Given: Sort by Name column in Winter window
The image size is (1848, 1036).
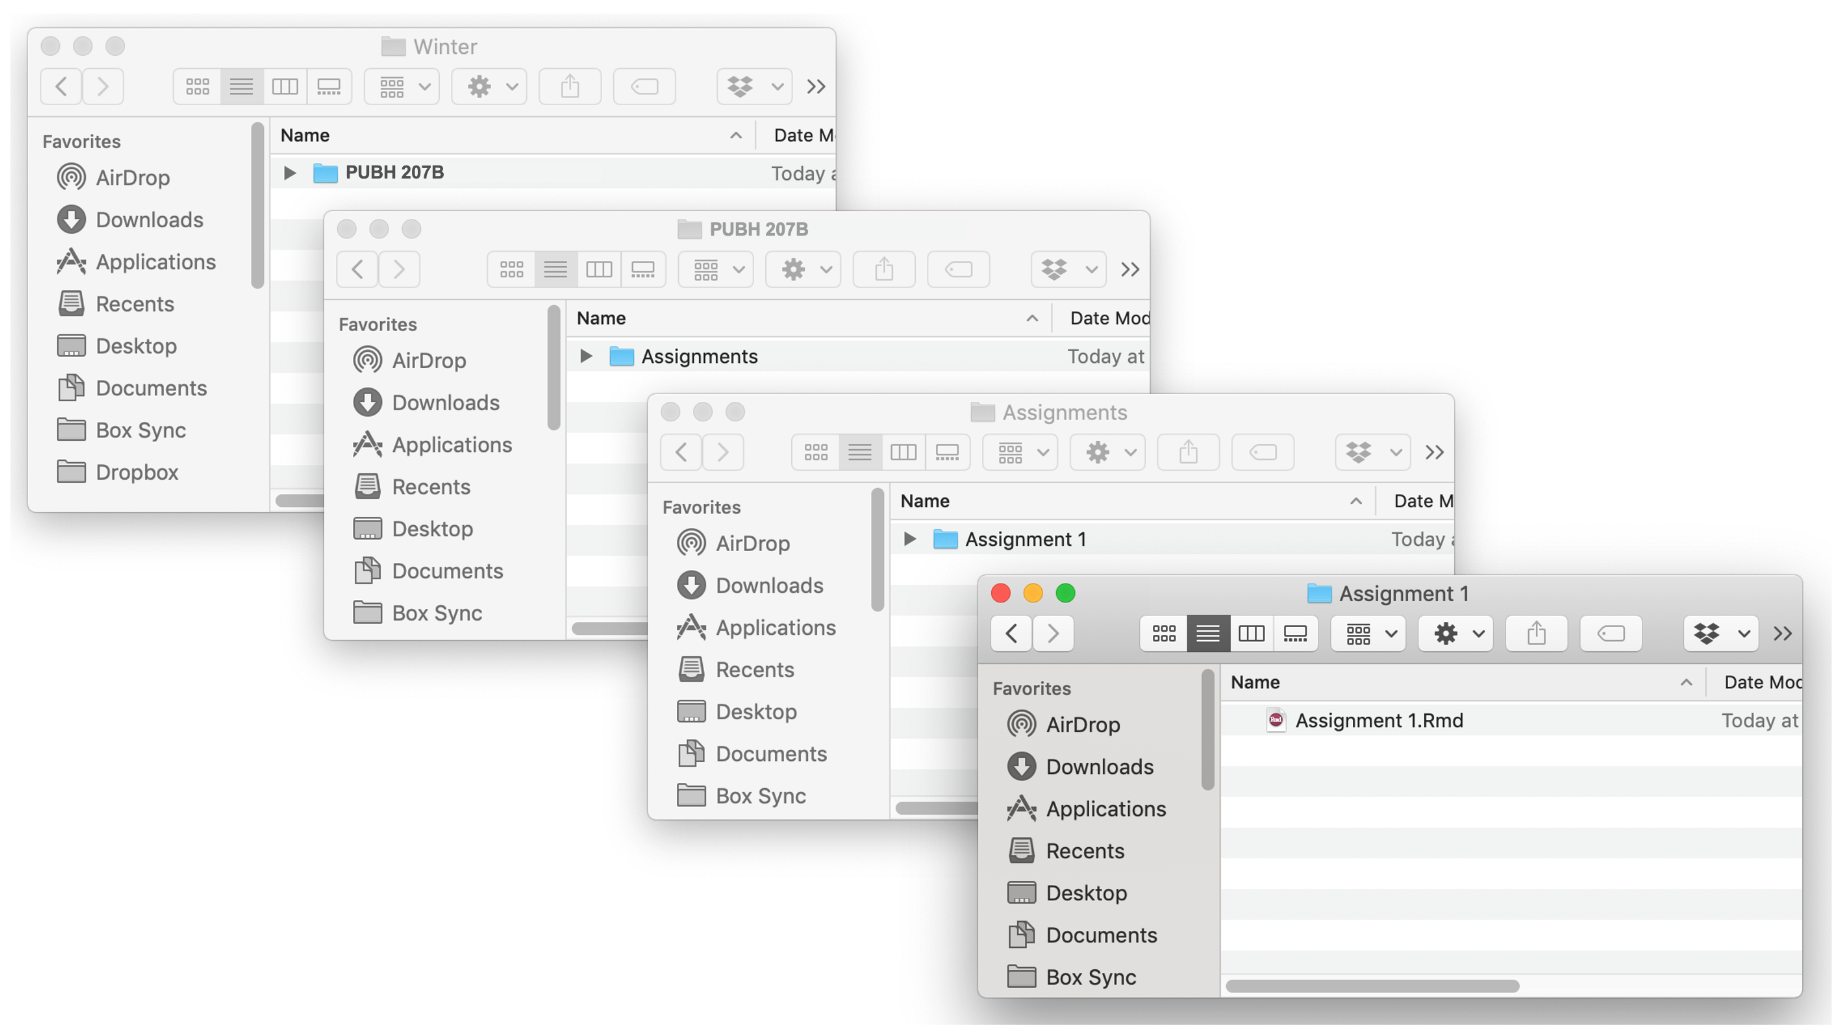Looking at the screenshot, I should pyautogui.click(x=513, y=136).
